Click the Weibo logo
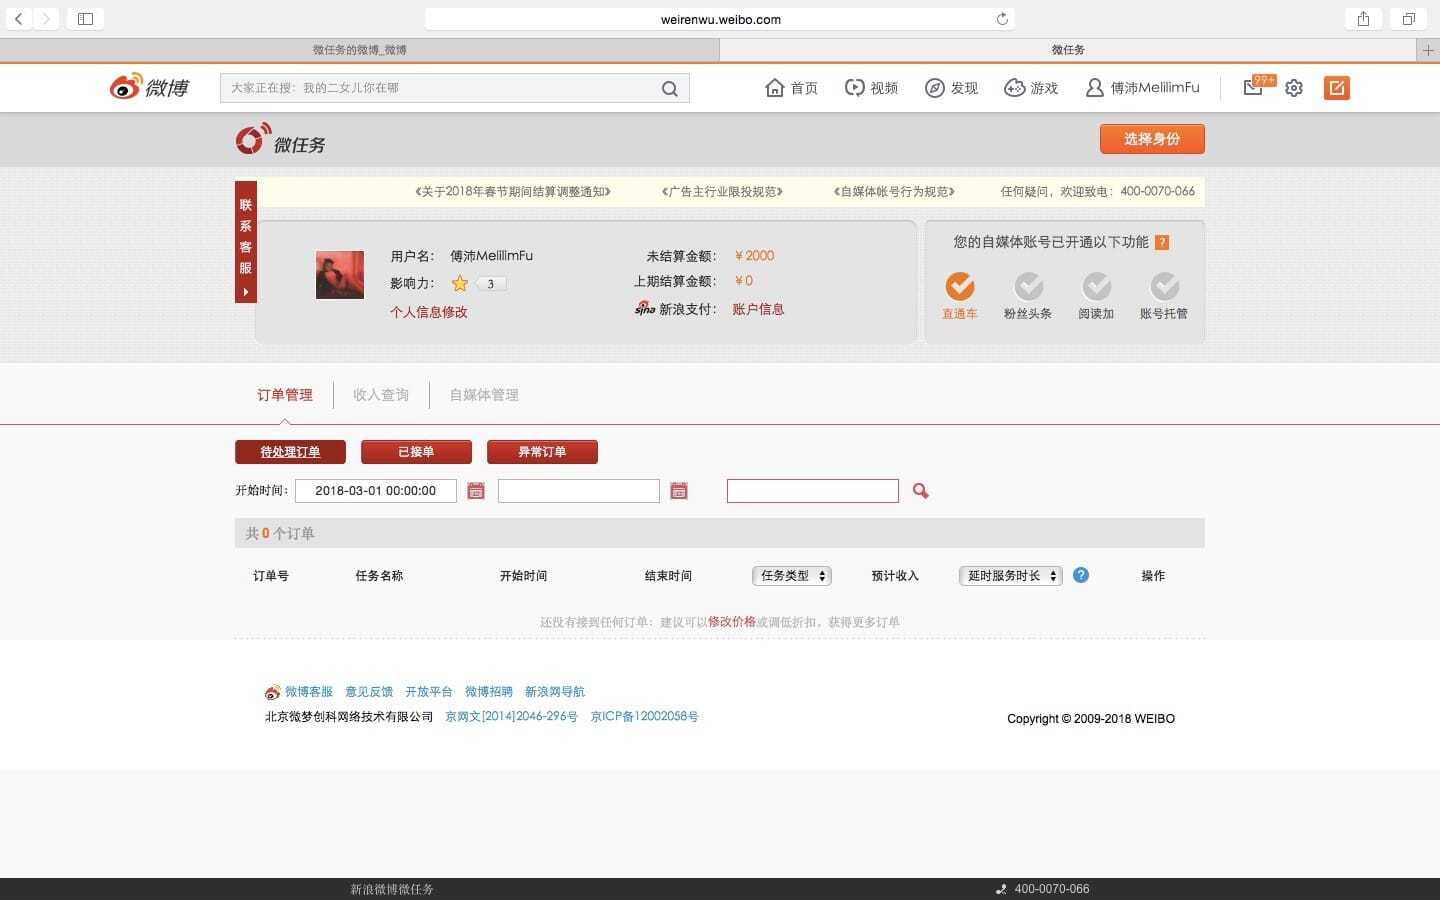1440x900 pixels. (x=149, y=88)
